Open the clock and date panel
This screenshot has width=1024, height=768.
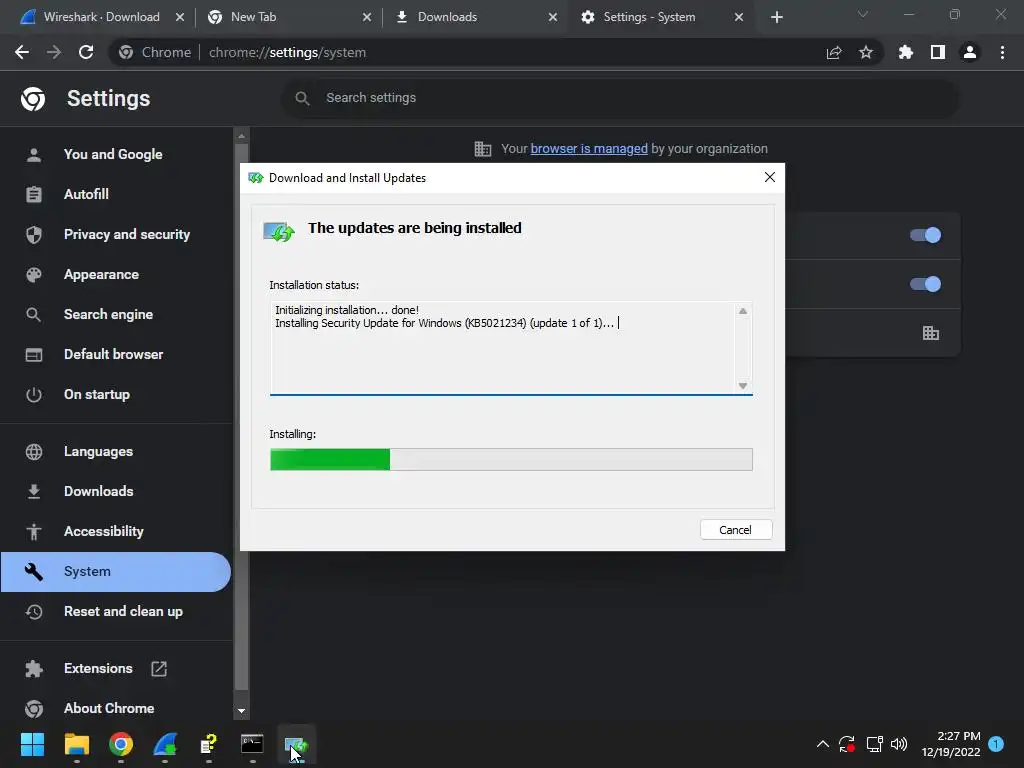[951, 744]
